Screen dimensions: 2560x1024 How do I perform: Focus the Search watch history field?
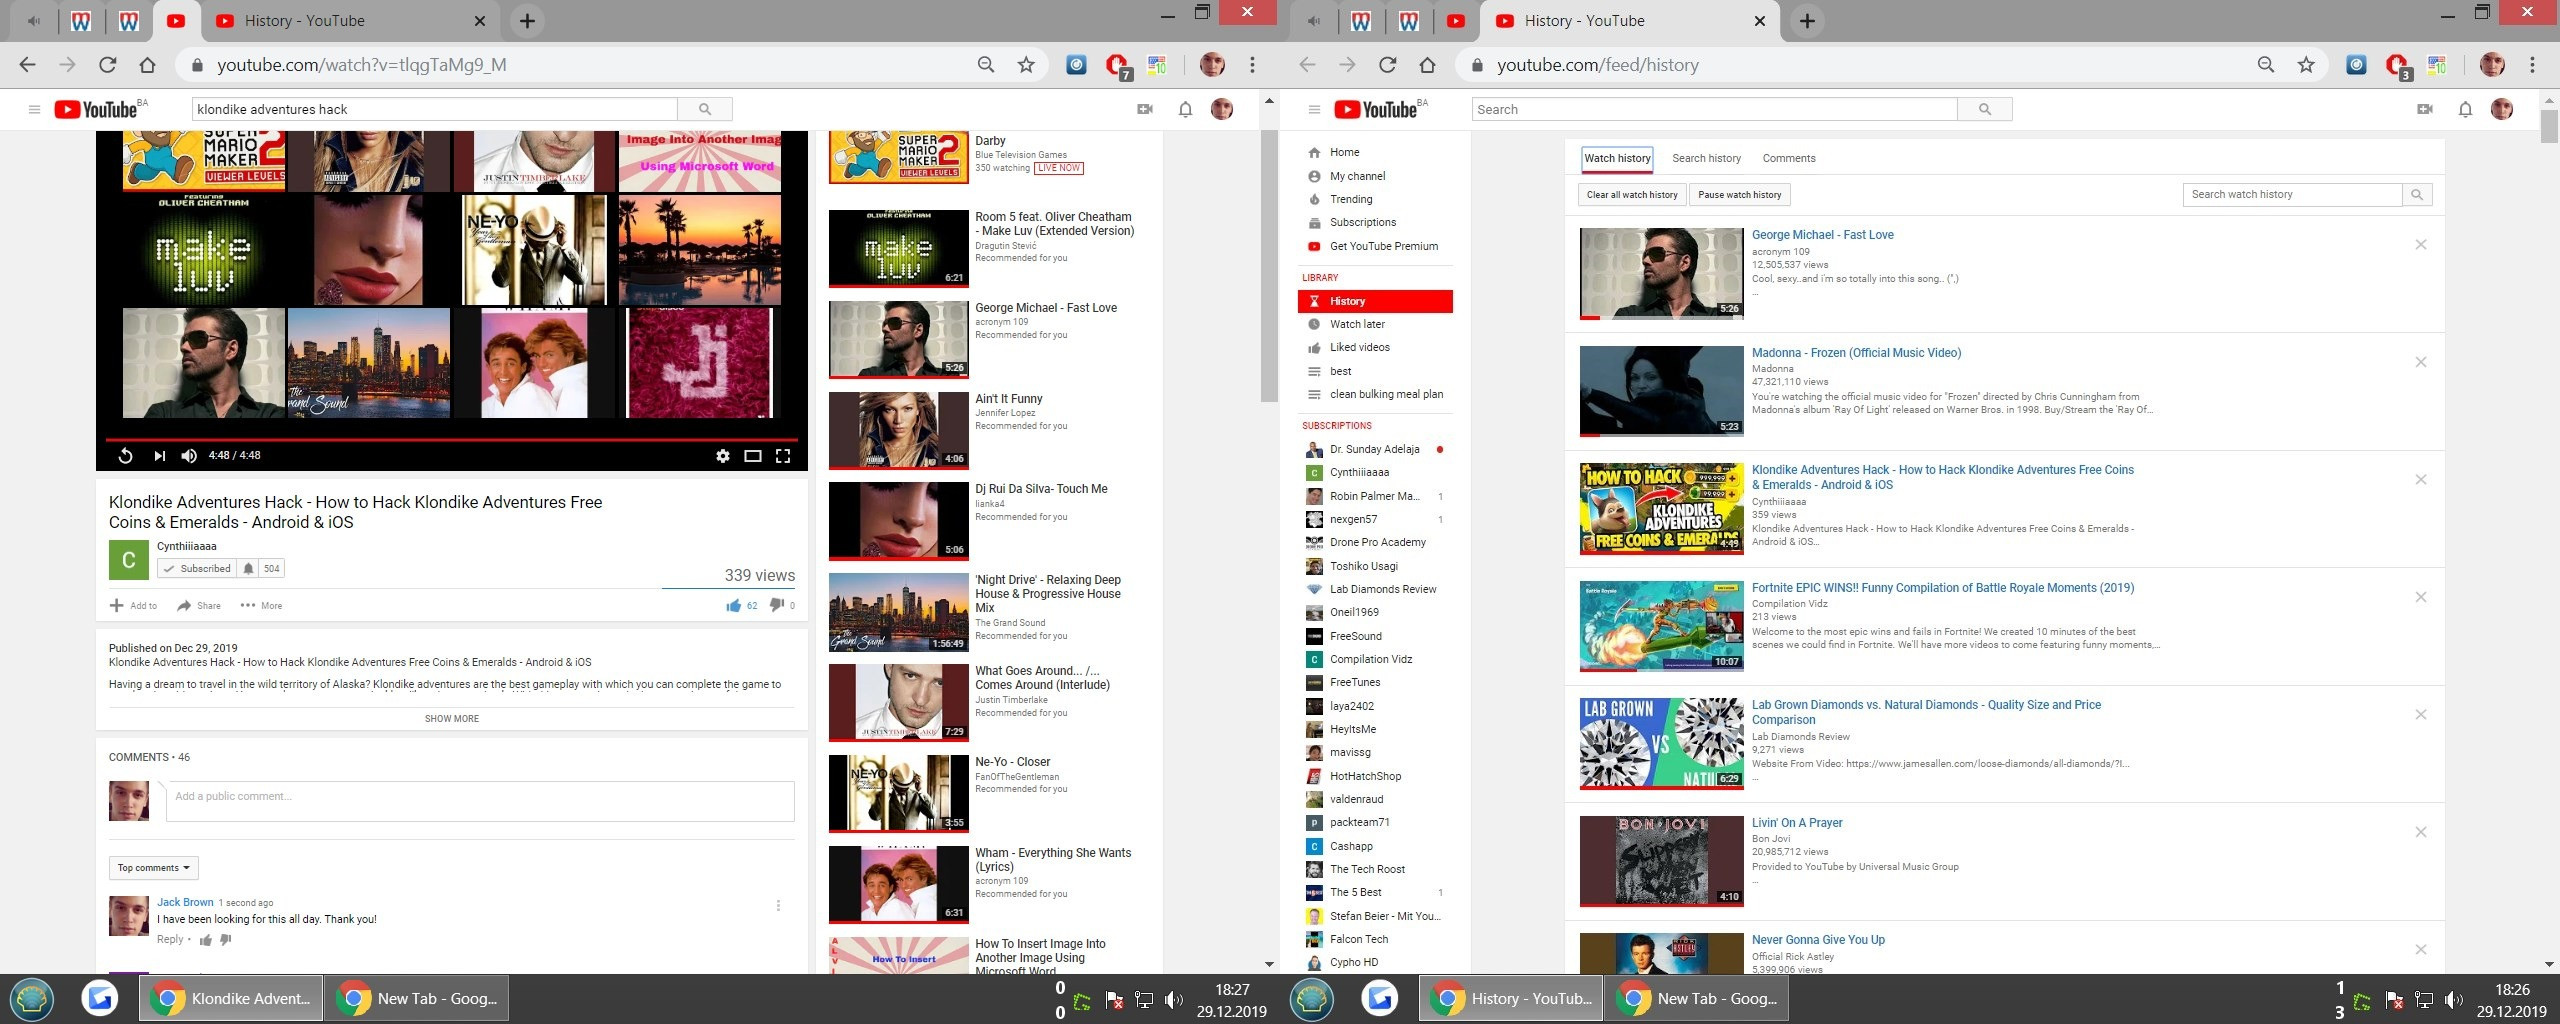[x=2293, y=195]
